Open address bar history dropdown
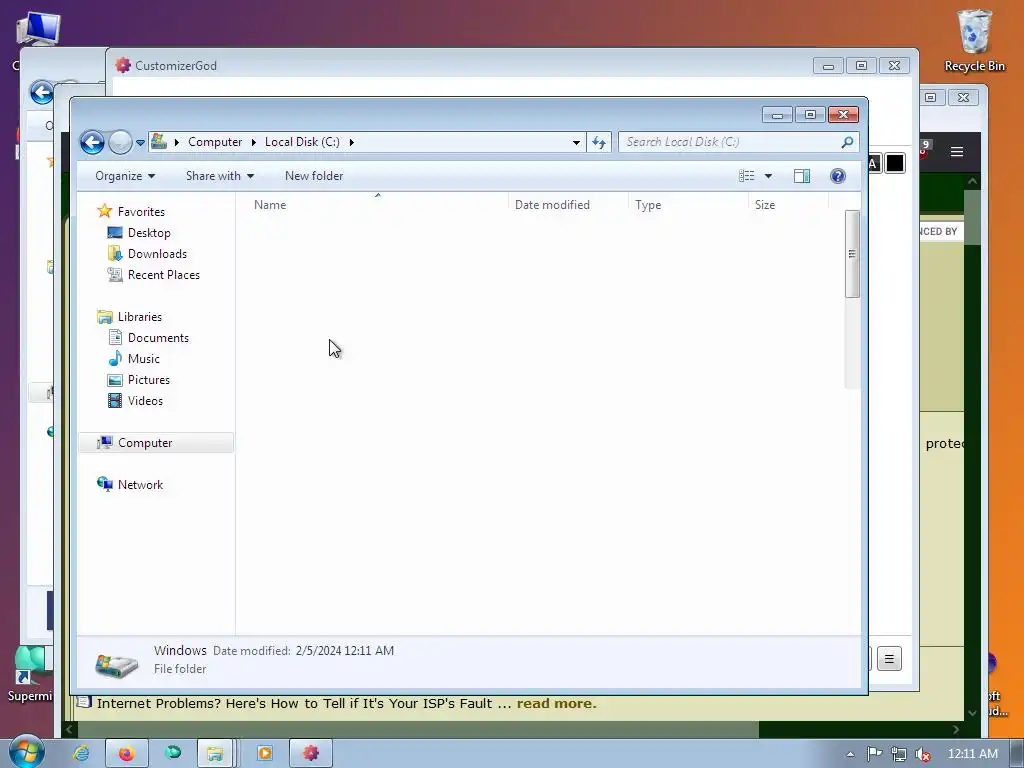Image resolution: width=1024 pixels, height=768 pixels. tap(576, 142)
